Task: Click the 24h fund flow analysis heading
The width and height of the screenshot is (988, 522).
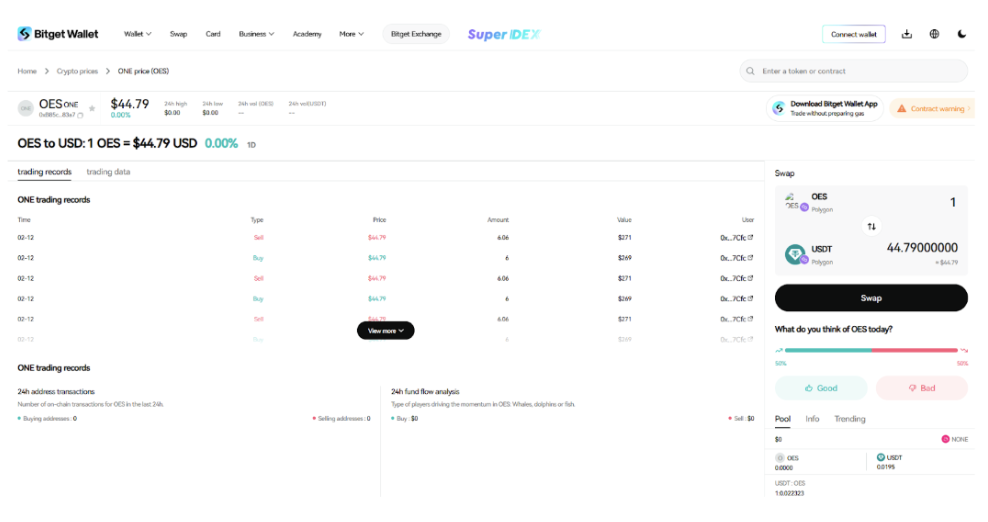Action: point(425,392)
